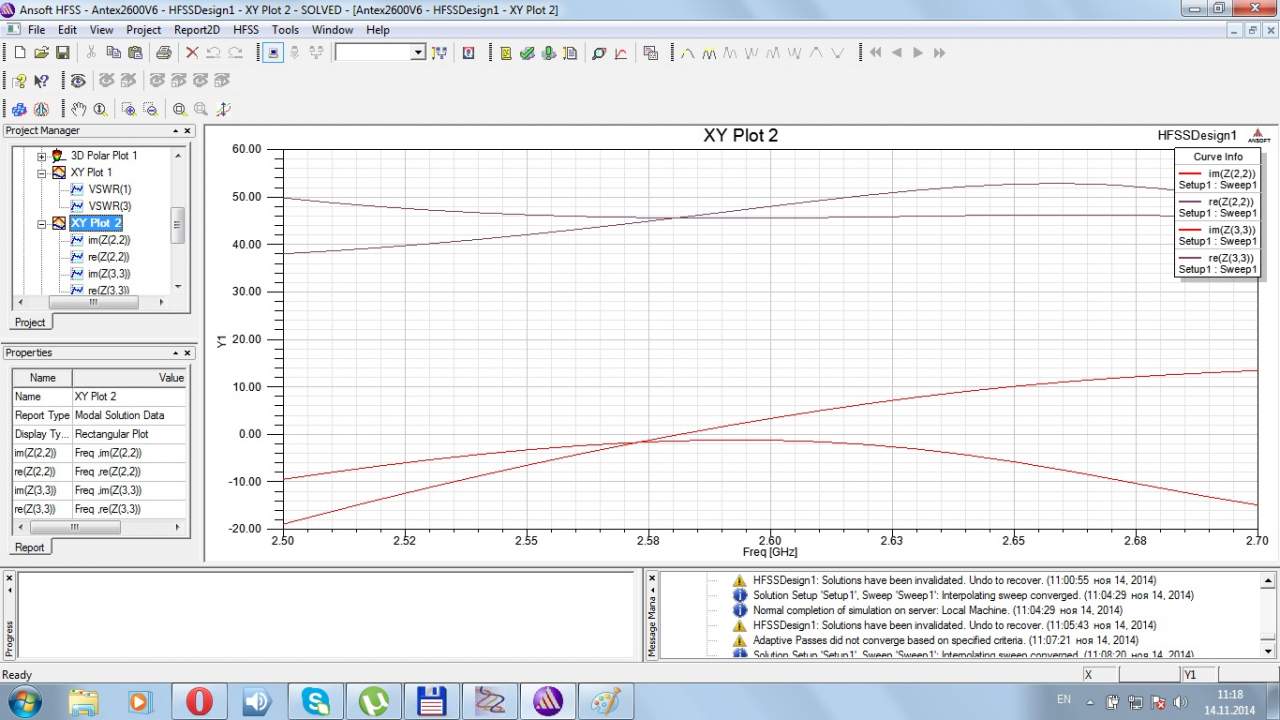This screenshot has height=720, width=1280.
Task: Click the What's This help cursor icon
Action: point(41,81)
